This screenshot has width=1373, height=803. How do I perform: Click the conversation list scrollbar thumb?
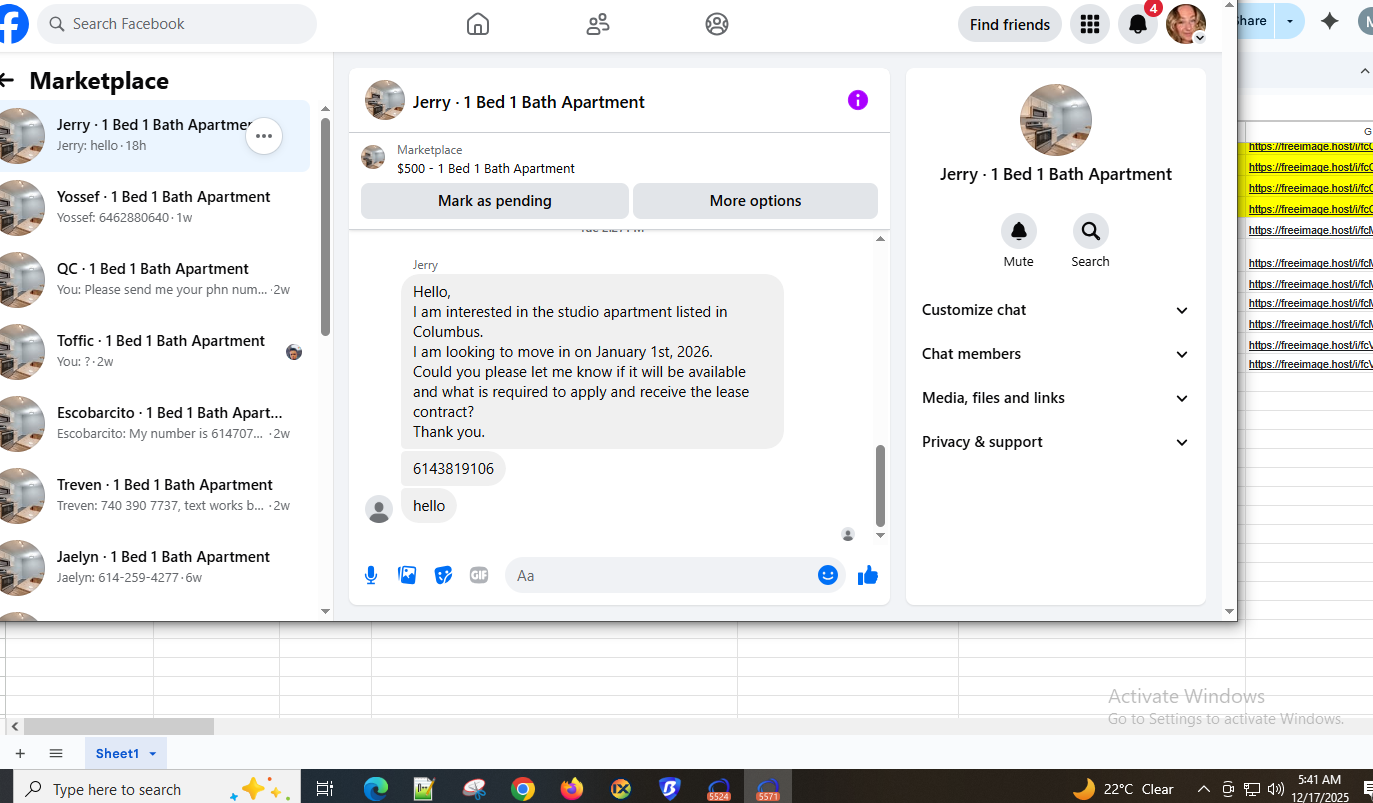pyautogui.click(x=325, y=227)
